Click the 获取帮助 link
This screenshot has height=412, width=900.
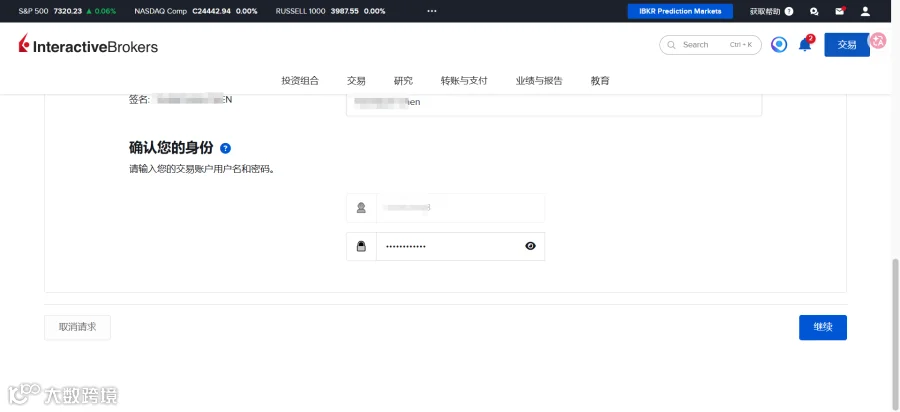coord(765,11)
